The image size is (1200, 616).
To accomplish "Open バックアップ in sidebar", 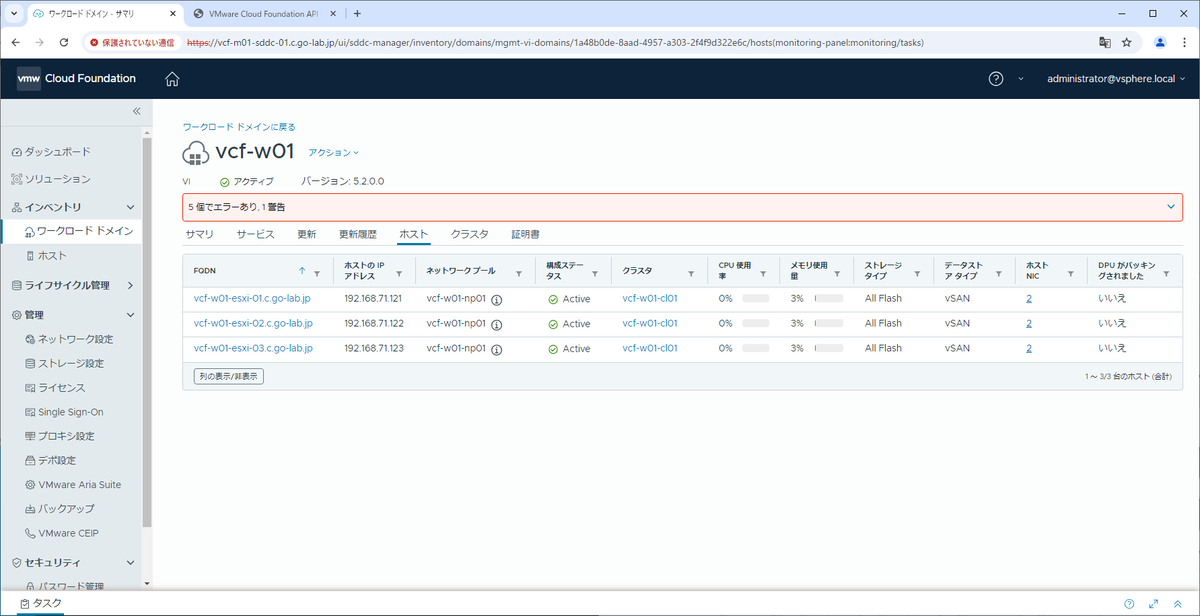I will [60, 509].
